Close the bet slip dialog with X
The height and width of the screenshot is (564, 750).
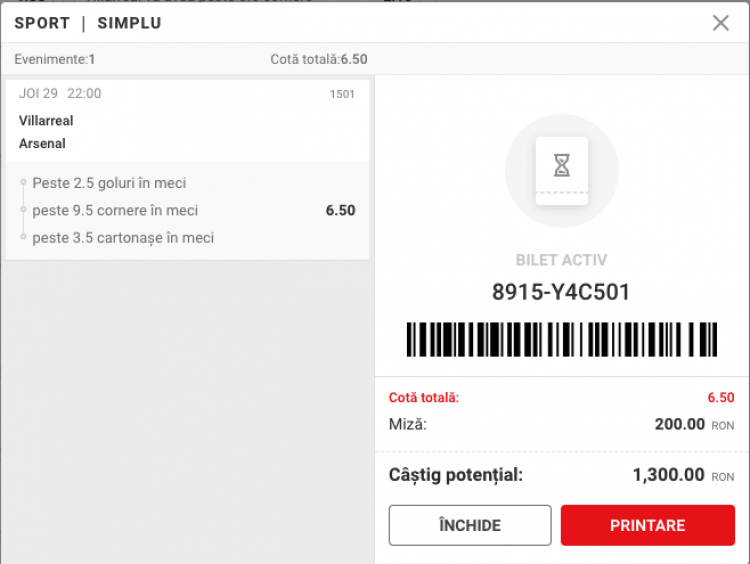(720, 23)
